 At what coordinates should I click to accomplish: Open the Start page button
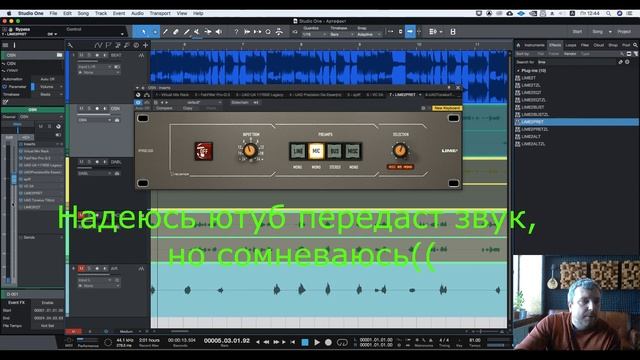(578, 31)
